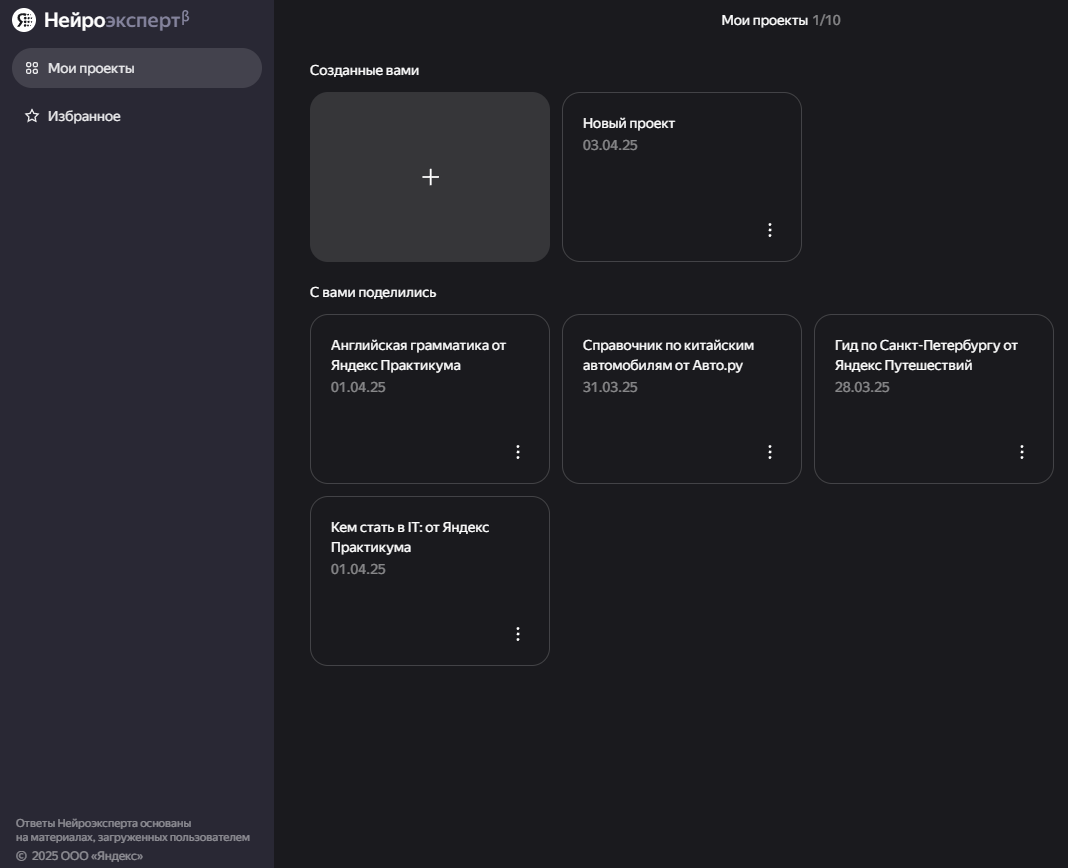Open Гид по Санкт-Петербургу project
Screen dimensions: 1068x868
[926, 355]
